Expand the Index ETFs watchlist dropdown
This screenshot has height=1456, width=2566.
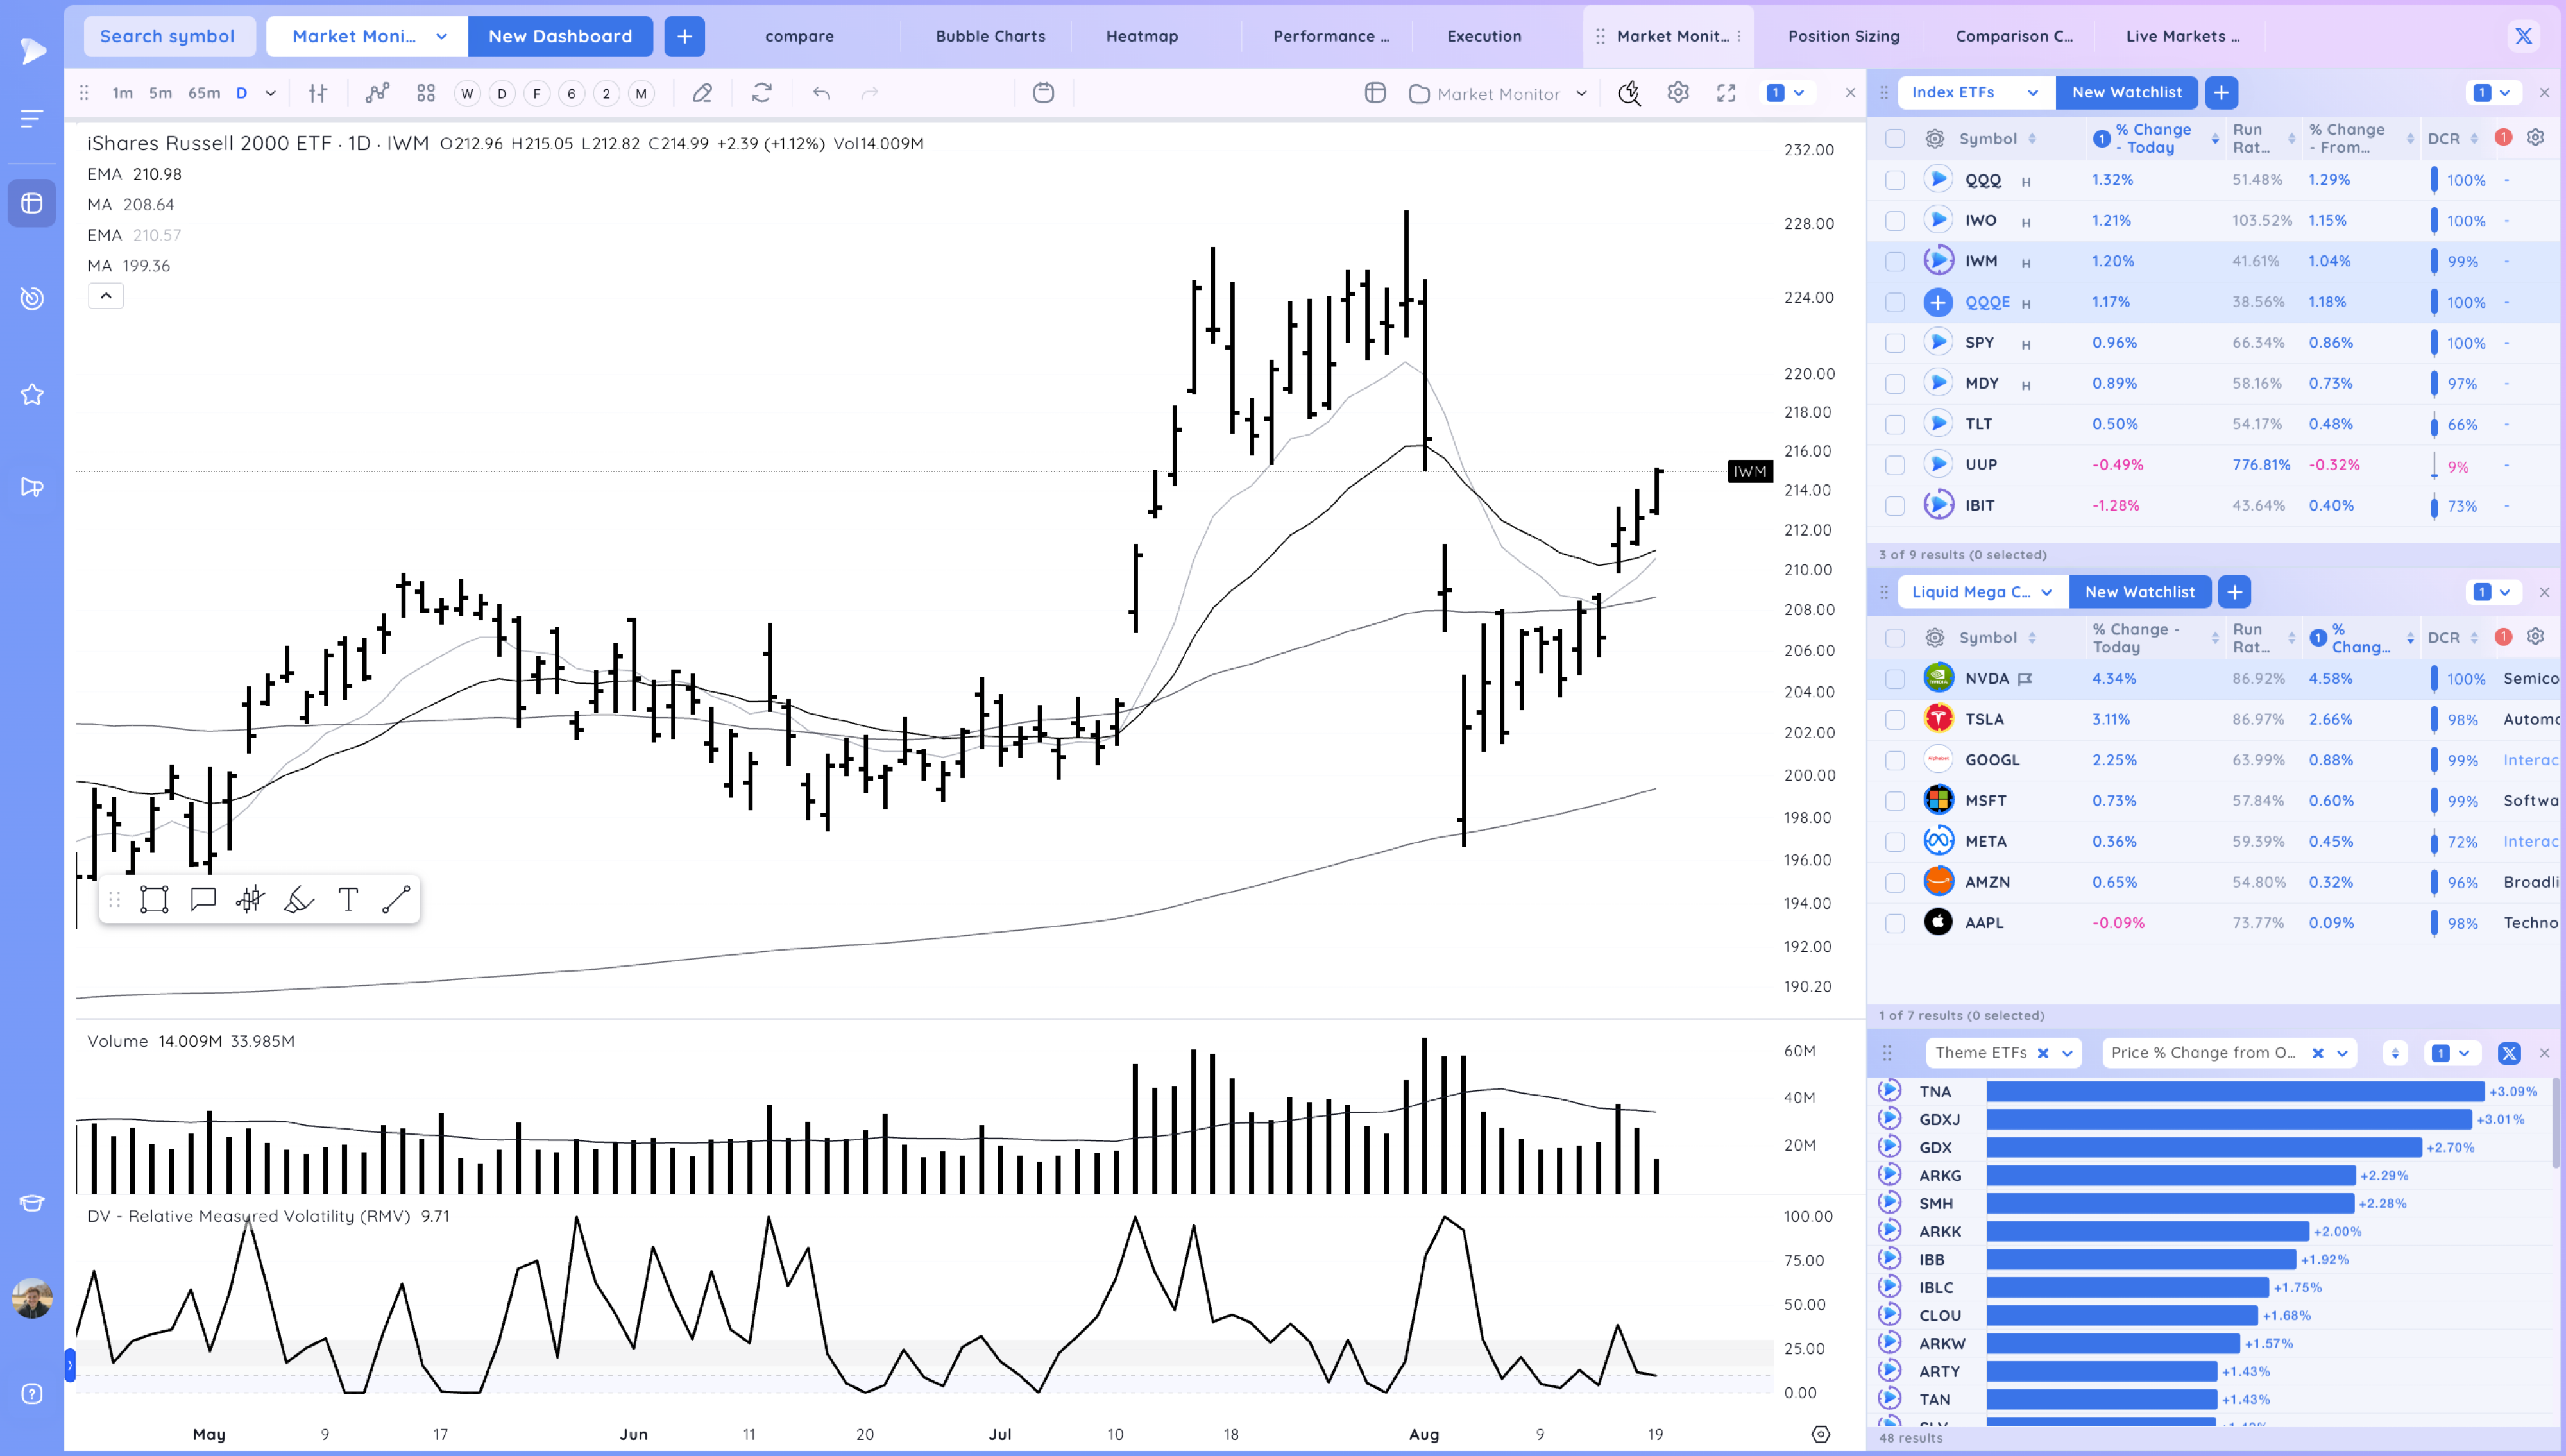click(x=2032, y=92)
